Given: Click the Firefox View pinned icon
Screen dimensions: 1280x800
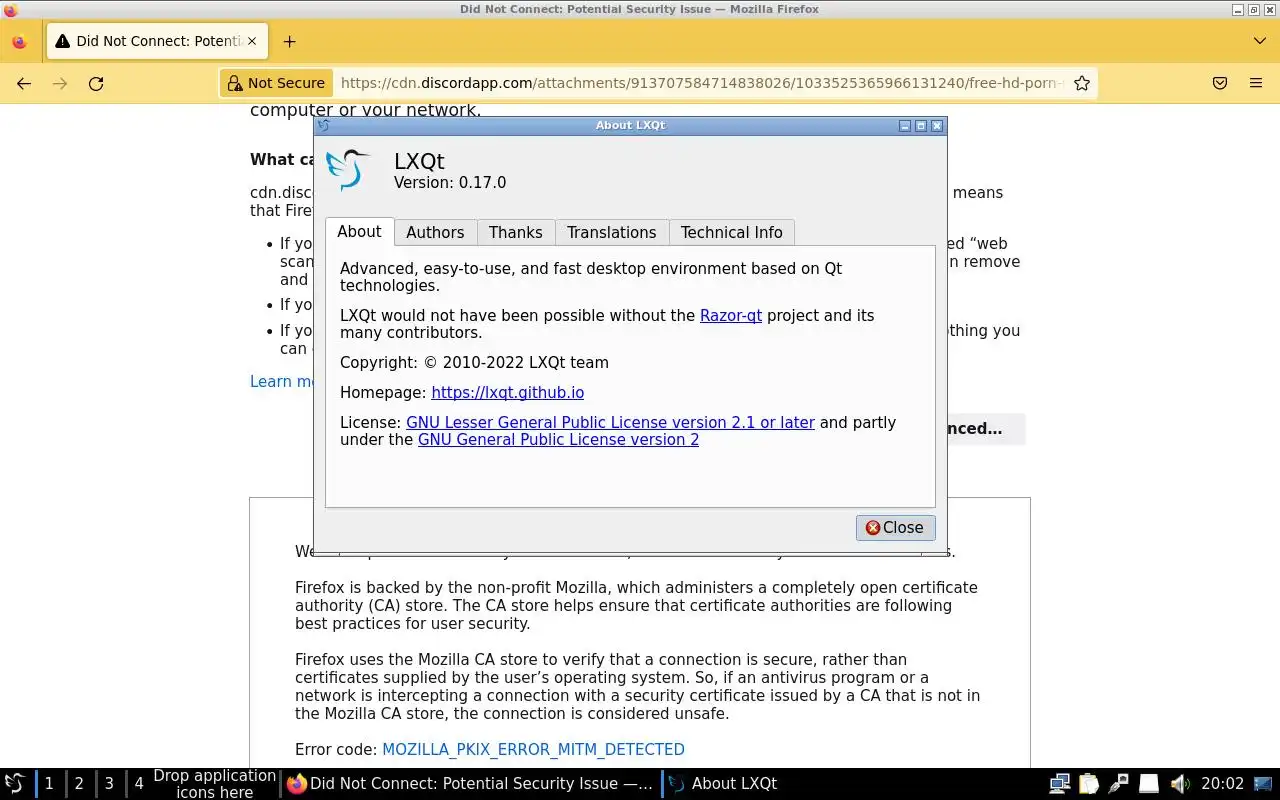Looking at the screenshot, I should pyautogui.click(x=19, y=42).
